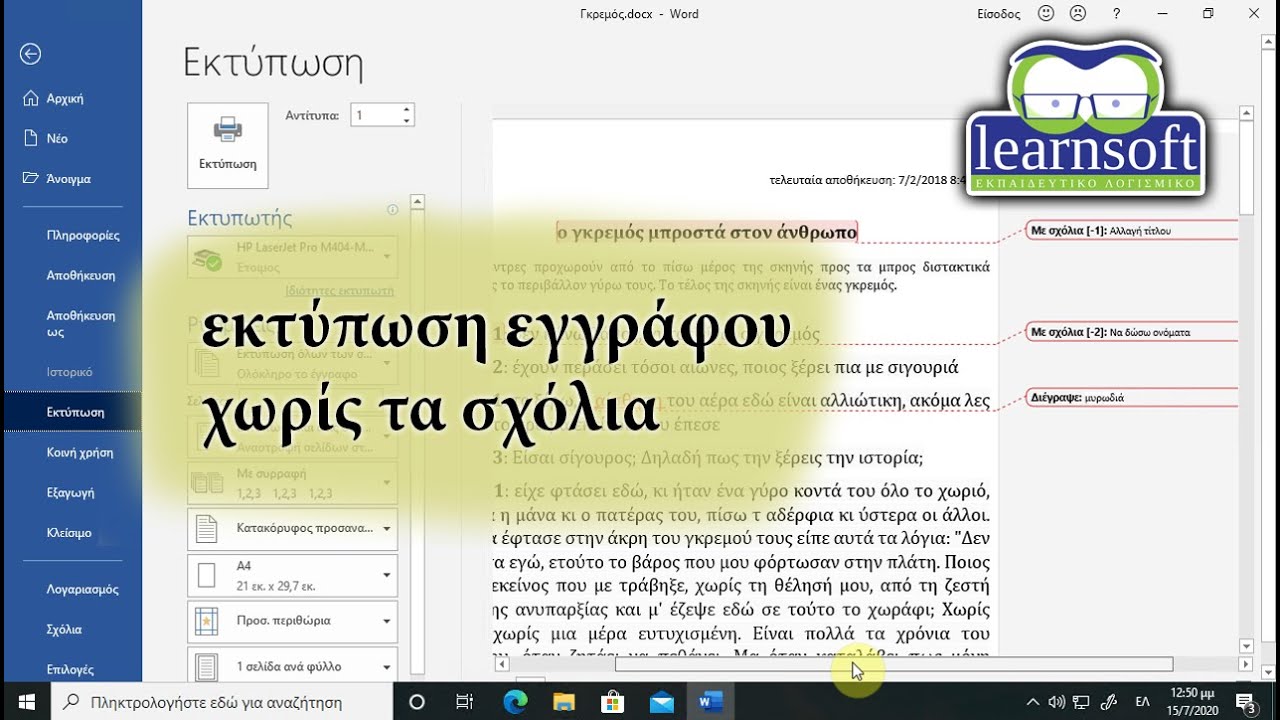1280x720 pixels.
Task: Click the comment "Αλλαγή τίτλου" balloon
Action: pyautogui.click(x=1133, y=231)
